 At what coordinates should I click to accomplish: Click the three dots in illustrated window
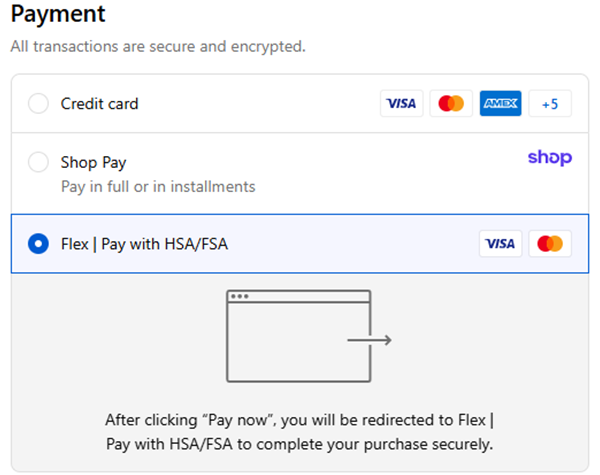point(240,297)
